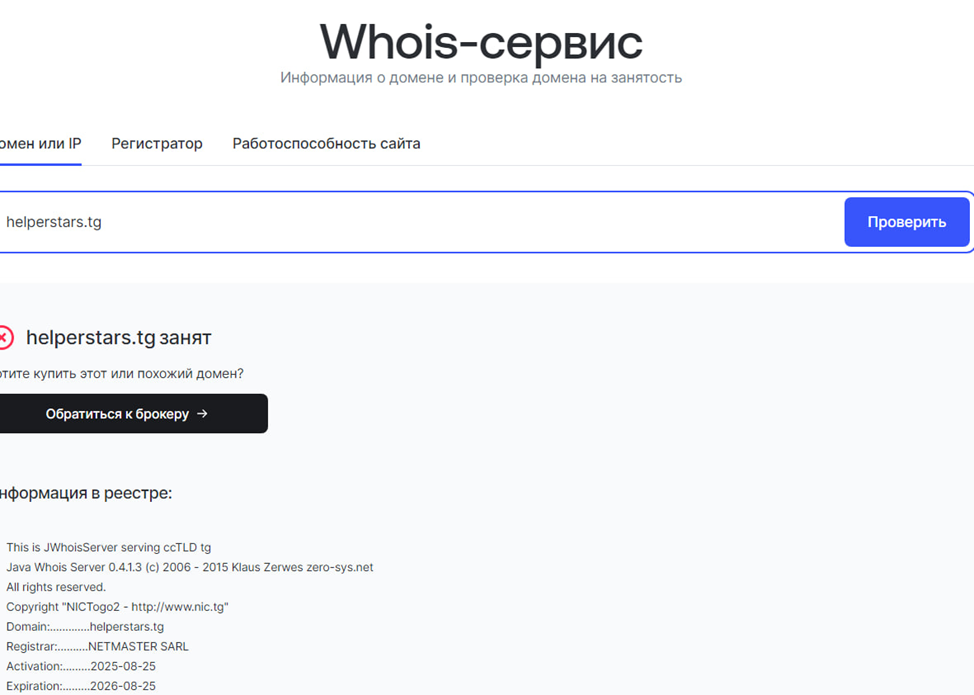
Task: Switch to the Регистратор tab
Action: click(x=157, y=143)
